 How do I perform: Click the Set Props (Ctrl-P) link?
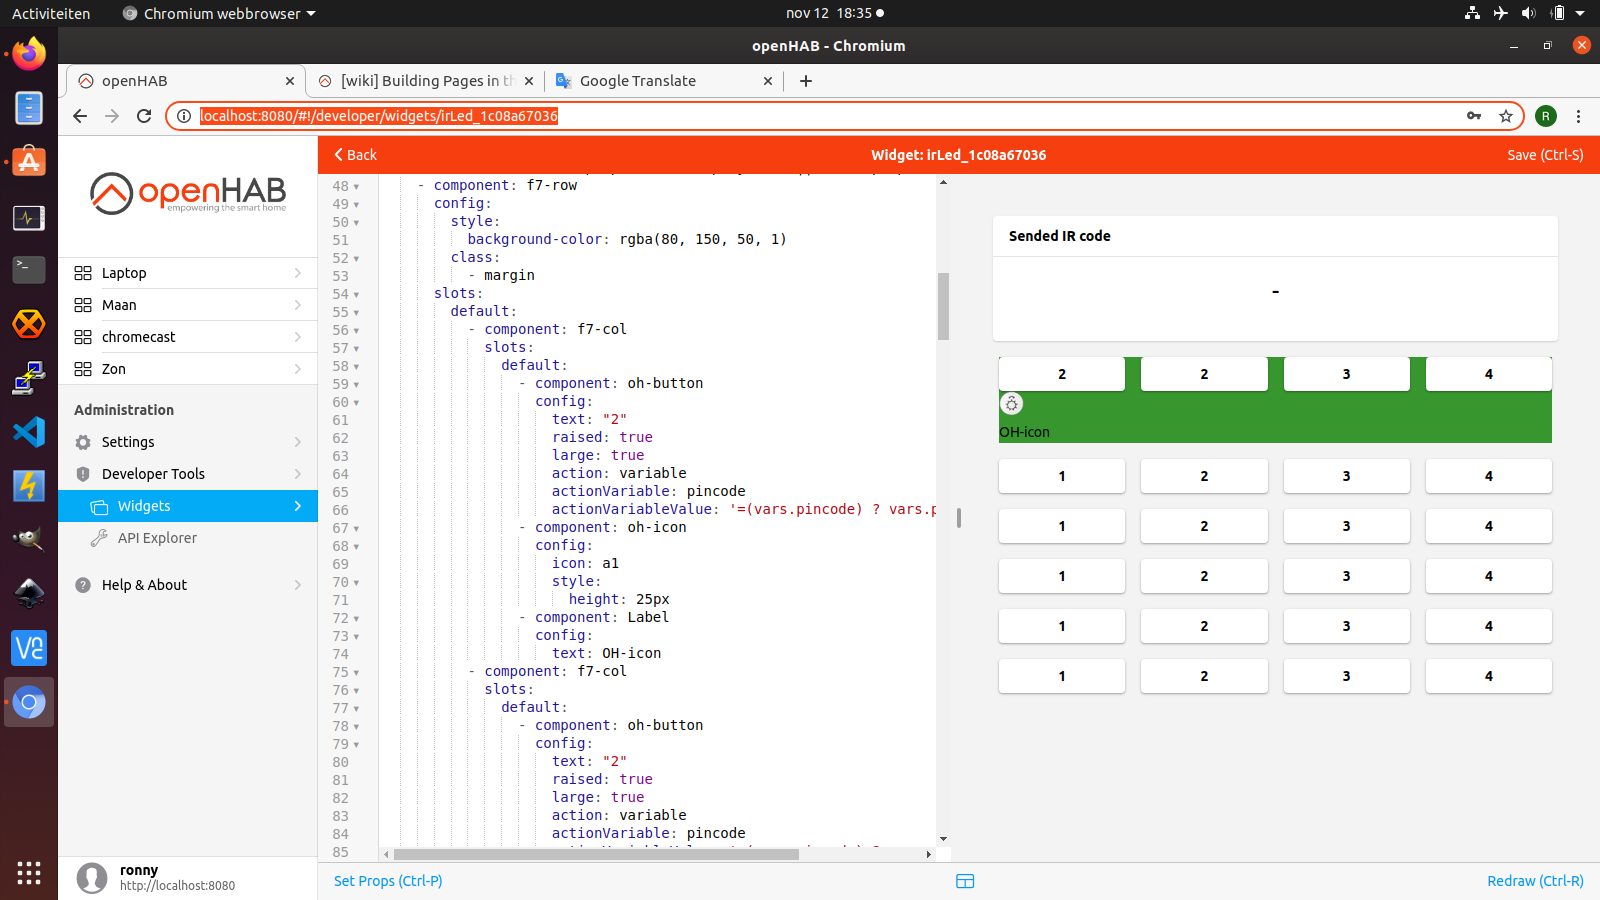click(388, 881)
